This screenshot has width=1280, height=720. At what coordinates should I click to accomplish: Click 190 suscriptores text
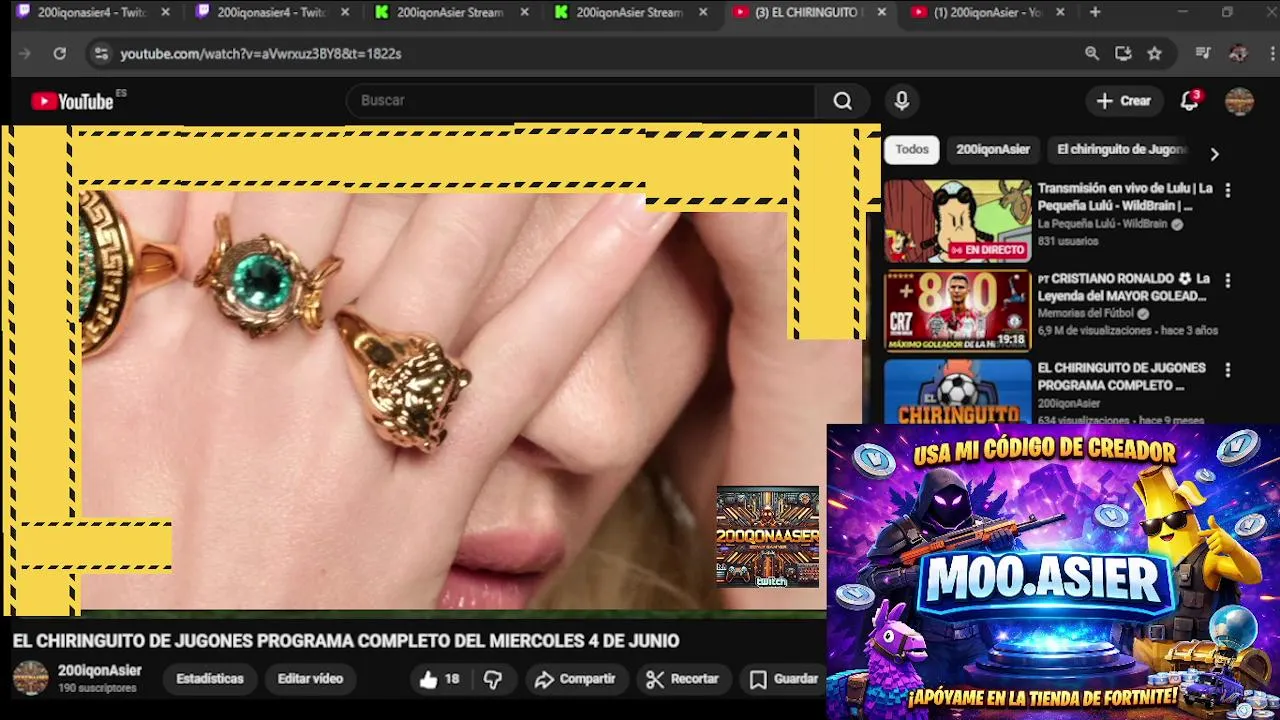click(x=97, y=689)
